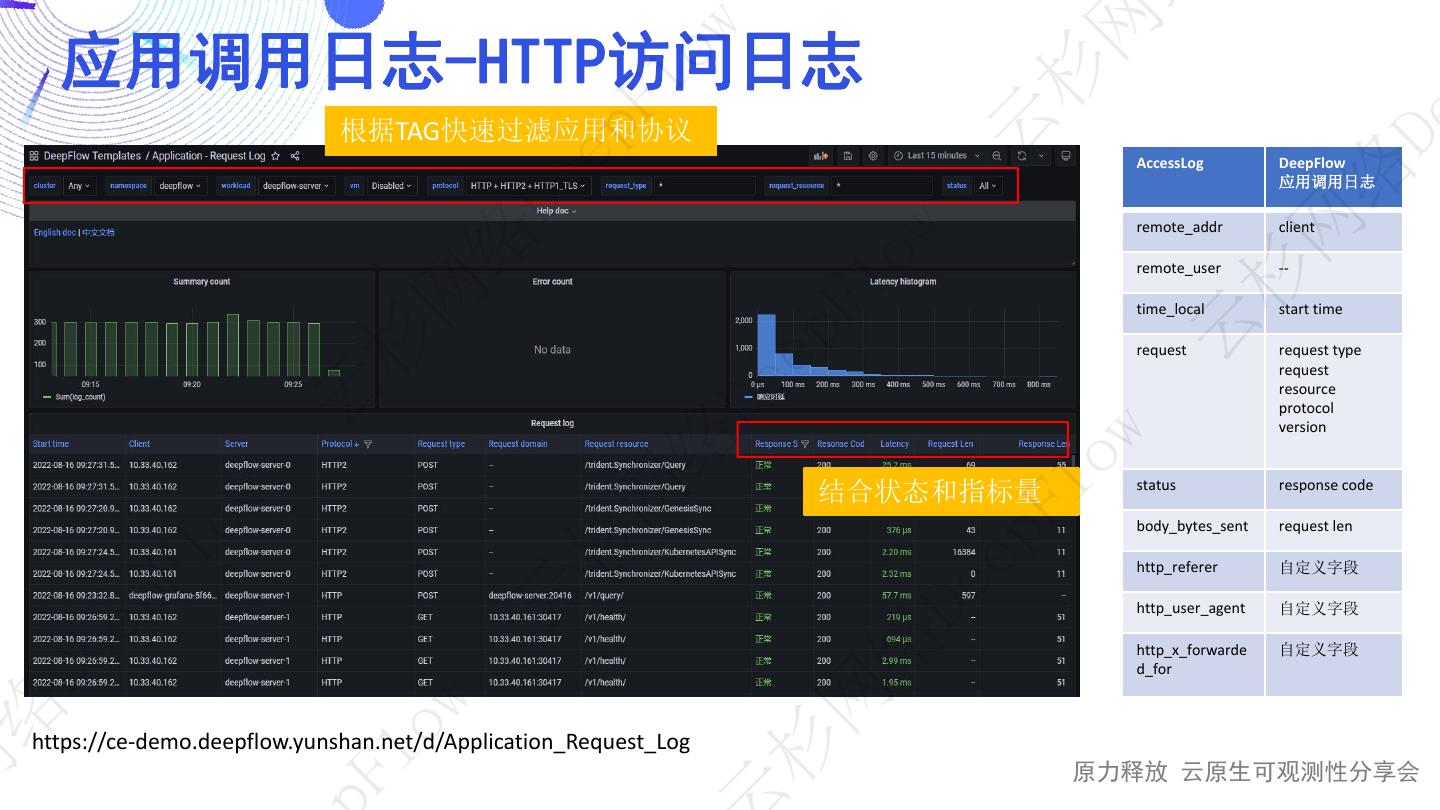Click the 1.95 ms latency cell
The height and width of the screenshot is (810, 1440).
point(897,683)
